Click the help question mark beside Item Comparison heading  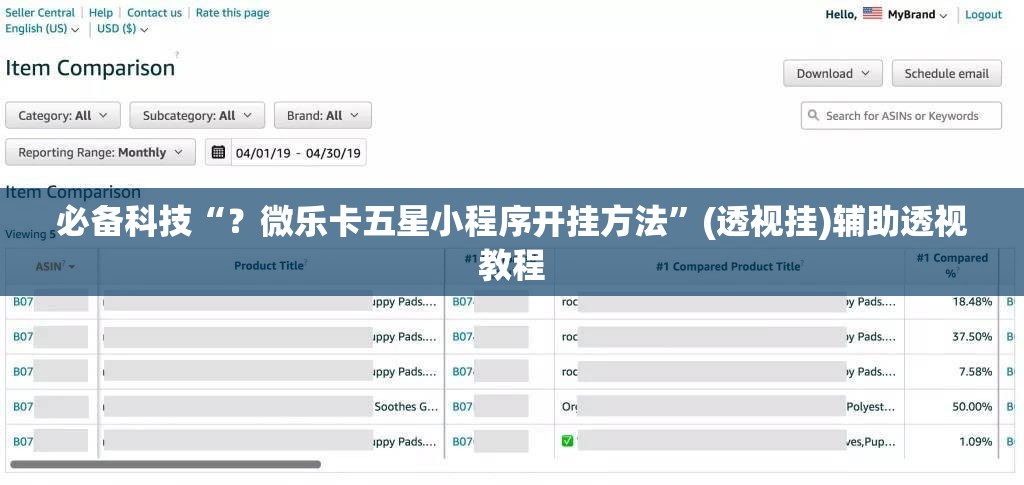(x=177, y=55)
